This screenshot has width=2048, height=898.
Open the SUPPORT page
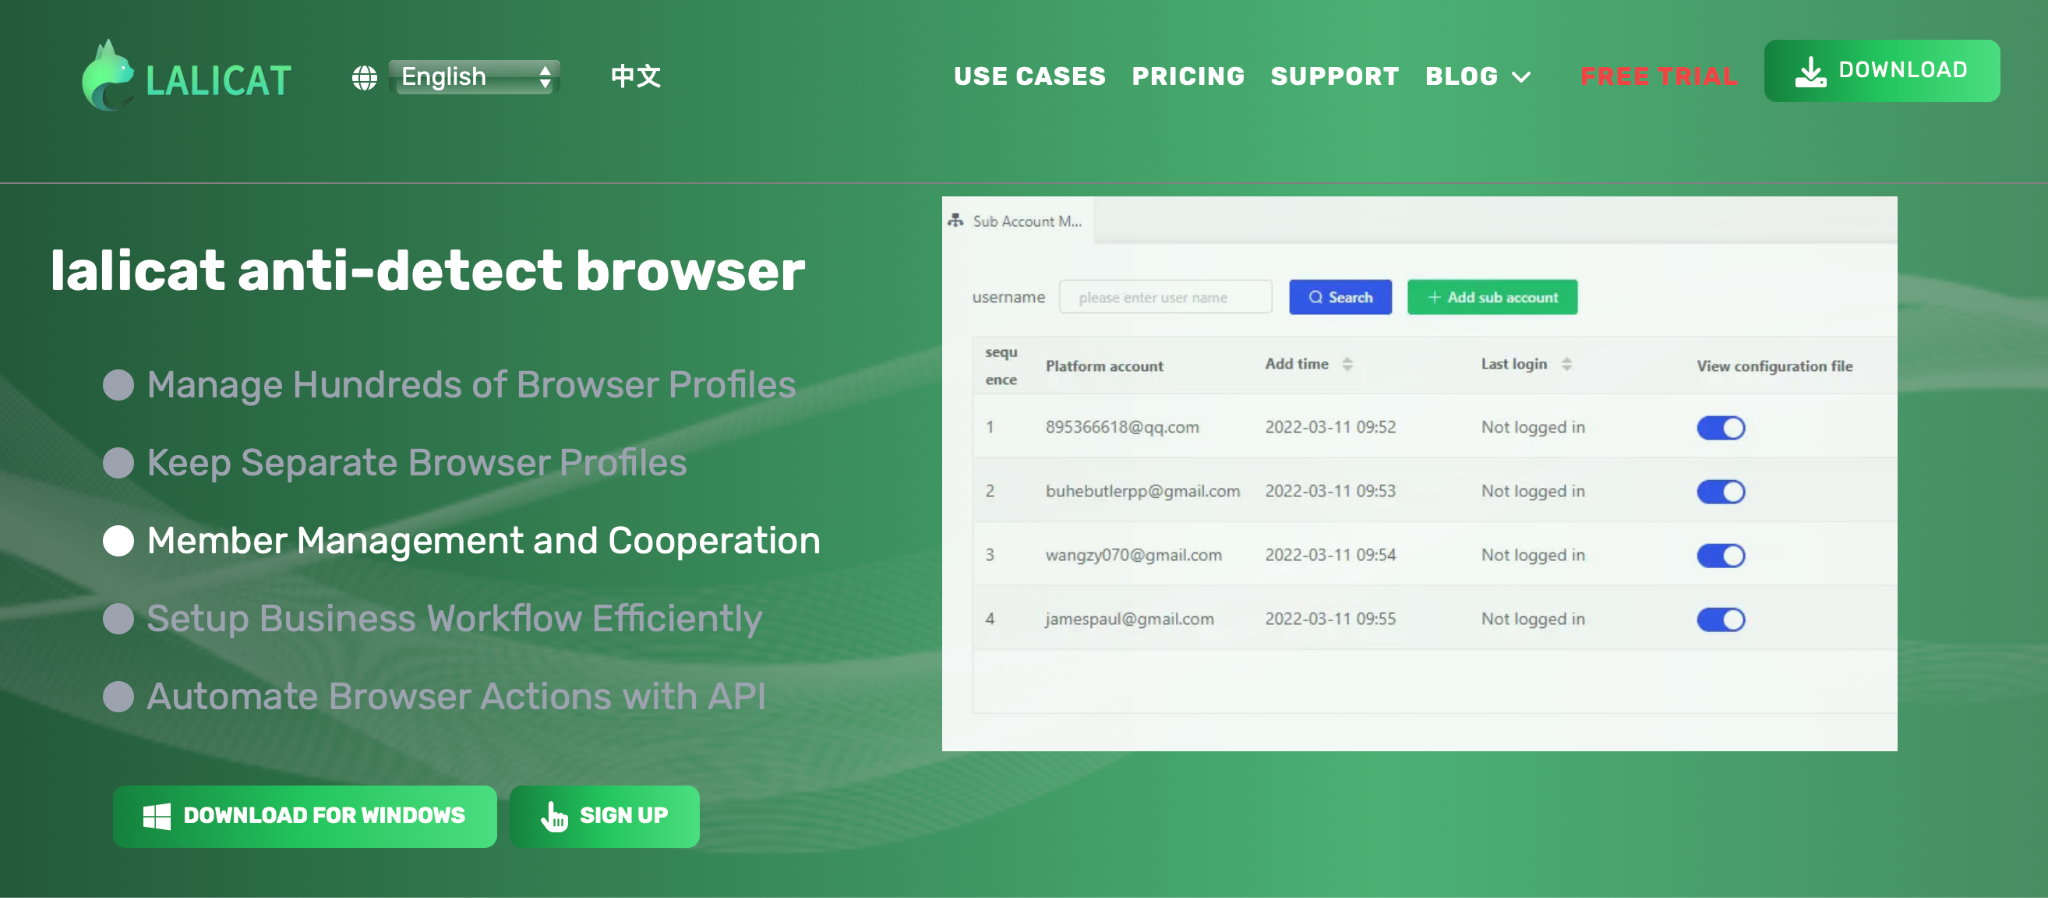[x=1334, y=76]
